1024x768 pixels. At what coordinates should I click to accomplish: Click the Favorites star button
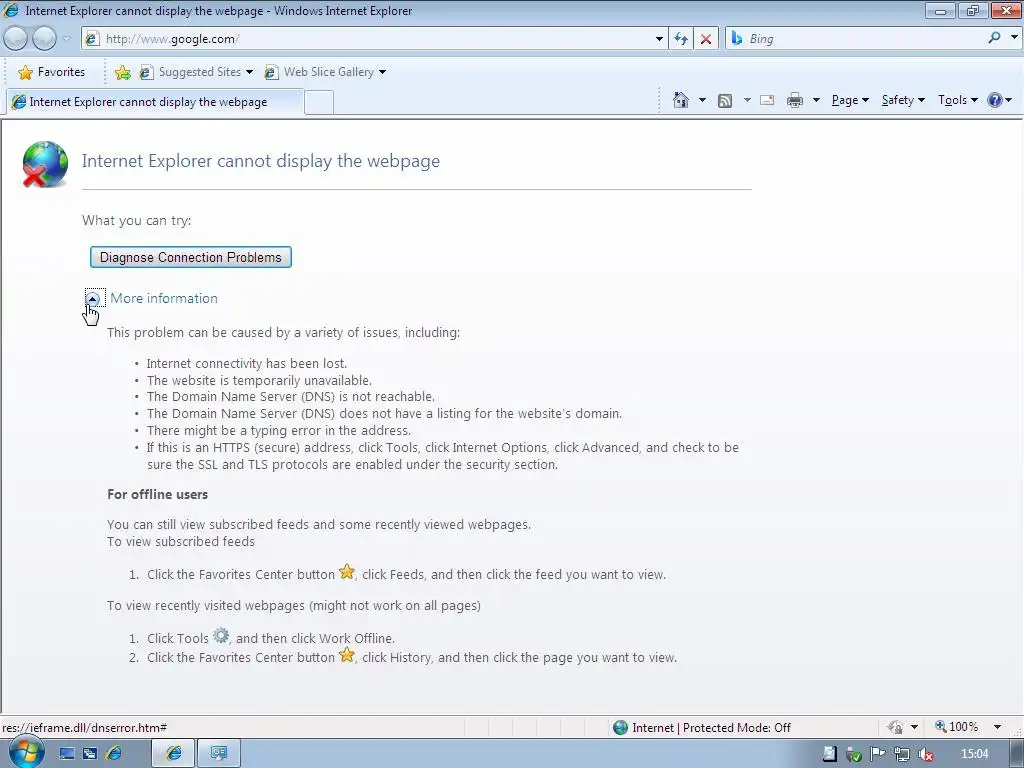point(52,72)
